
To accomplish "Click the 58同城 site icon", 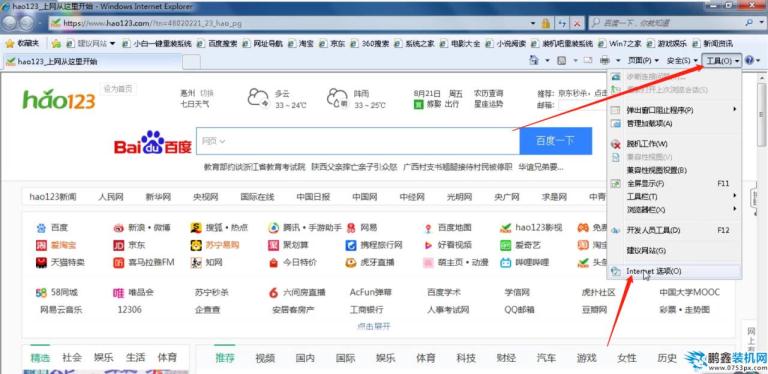I will pyautogui.click(x=41, y=293).
